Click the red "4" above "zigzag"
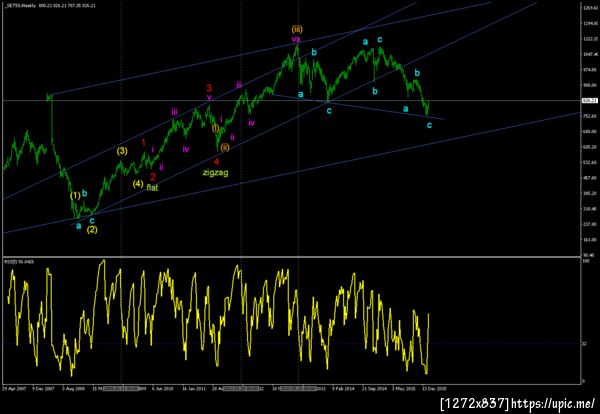Screen dimensions: 600x414 tap(217, 161)
